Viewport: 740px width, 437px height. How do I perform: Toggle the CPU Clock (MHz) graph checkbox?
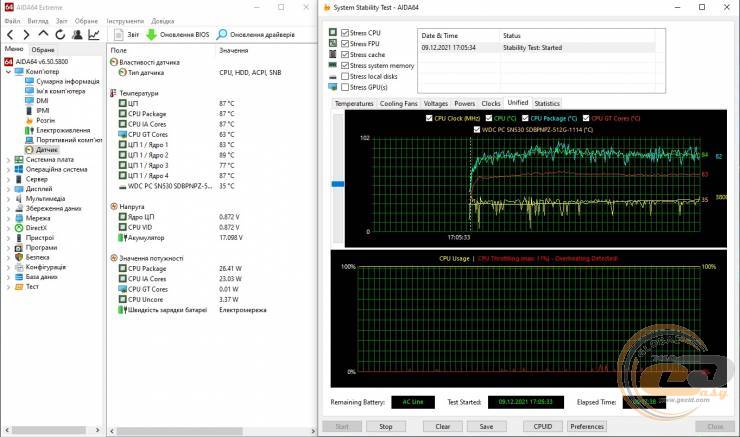coord(429,118)
